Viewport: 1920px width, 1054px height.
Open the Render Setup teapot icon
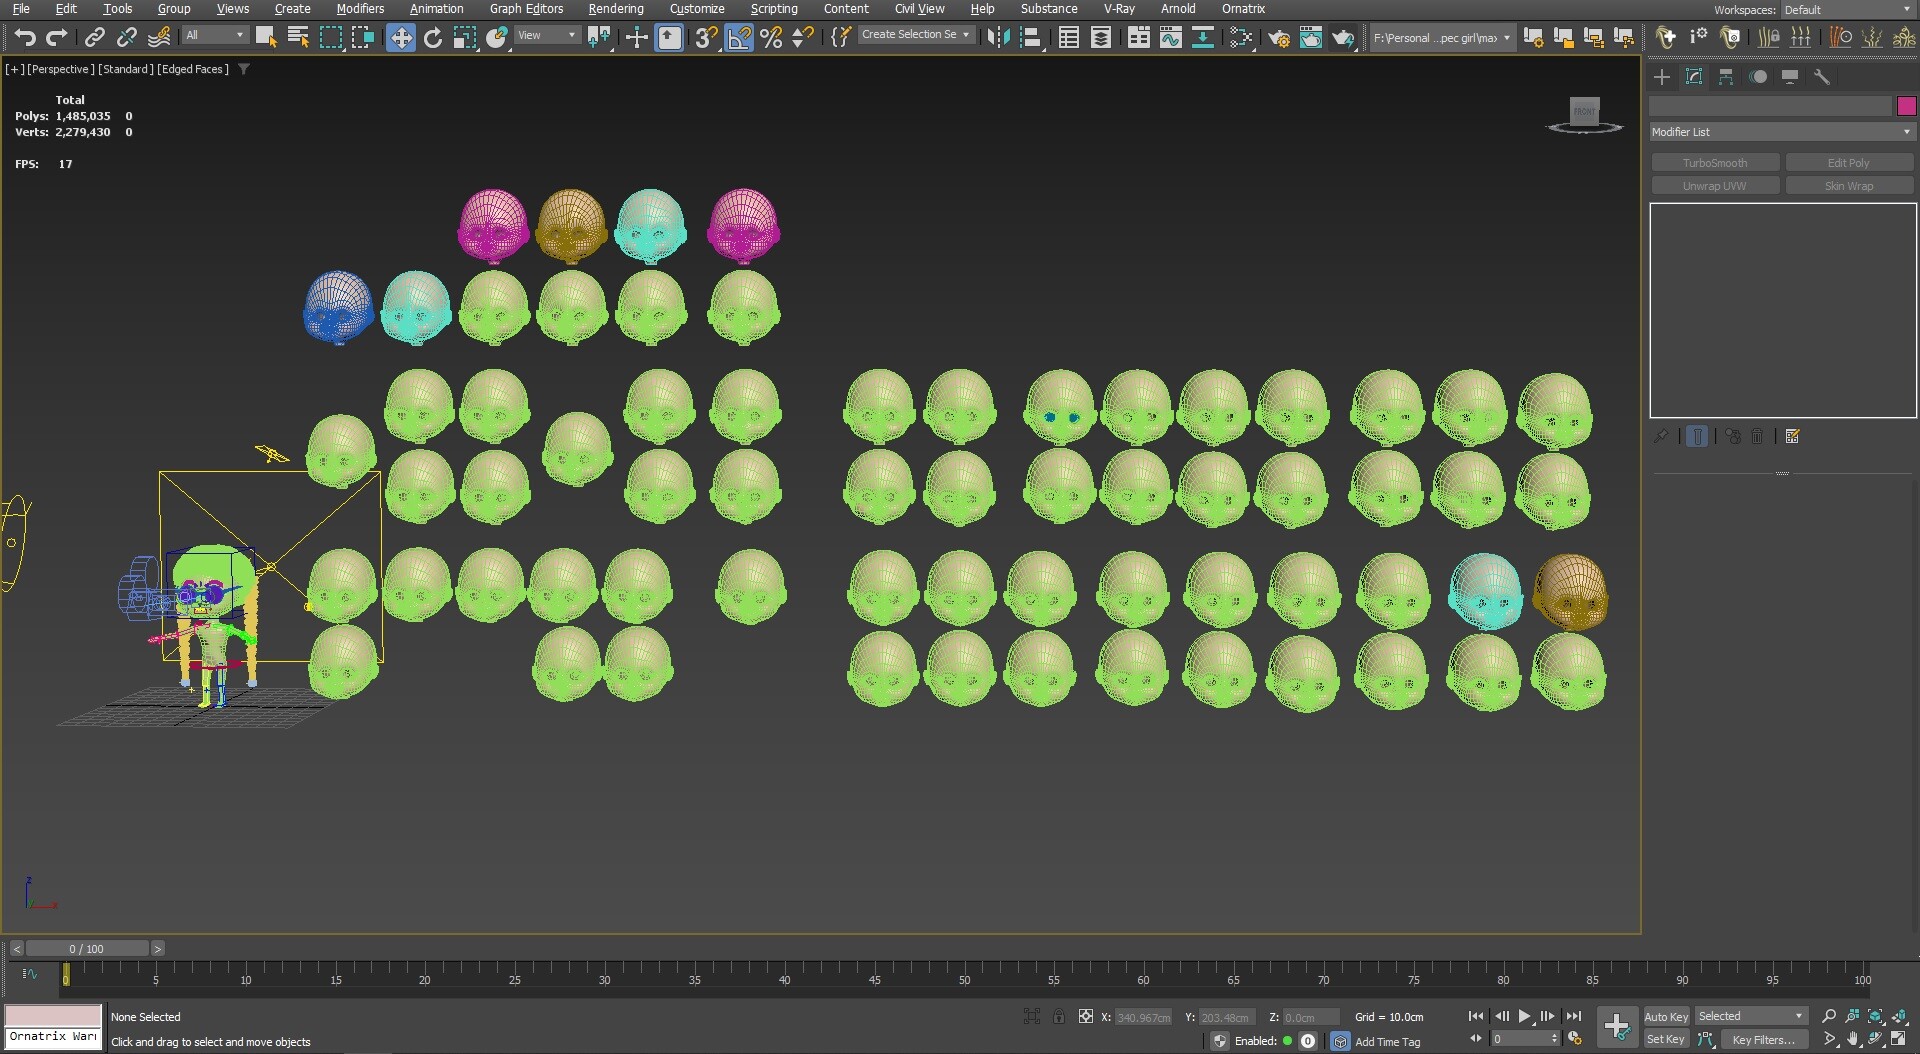tap(1278, 38)
